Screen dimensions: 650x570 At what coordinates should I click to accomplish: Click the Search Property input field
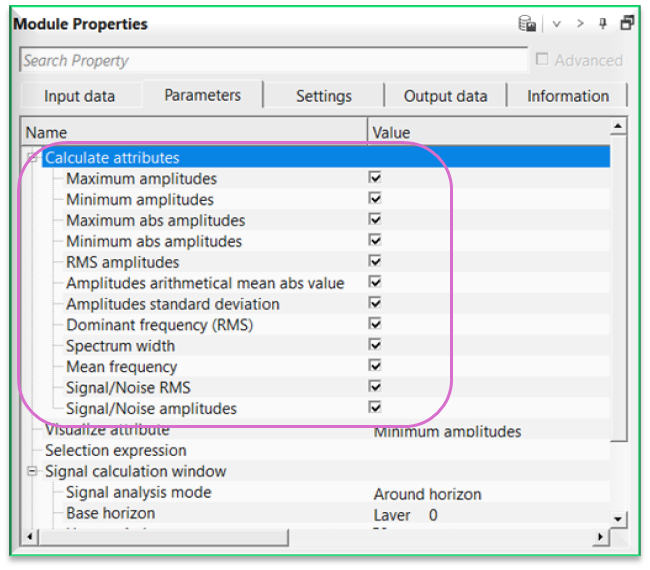pos(274,61)
